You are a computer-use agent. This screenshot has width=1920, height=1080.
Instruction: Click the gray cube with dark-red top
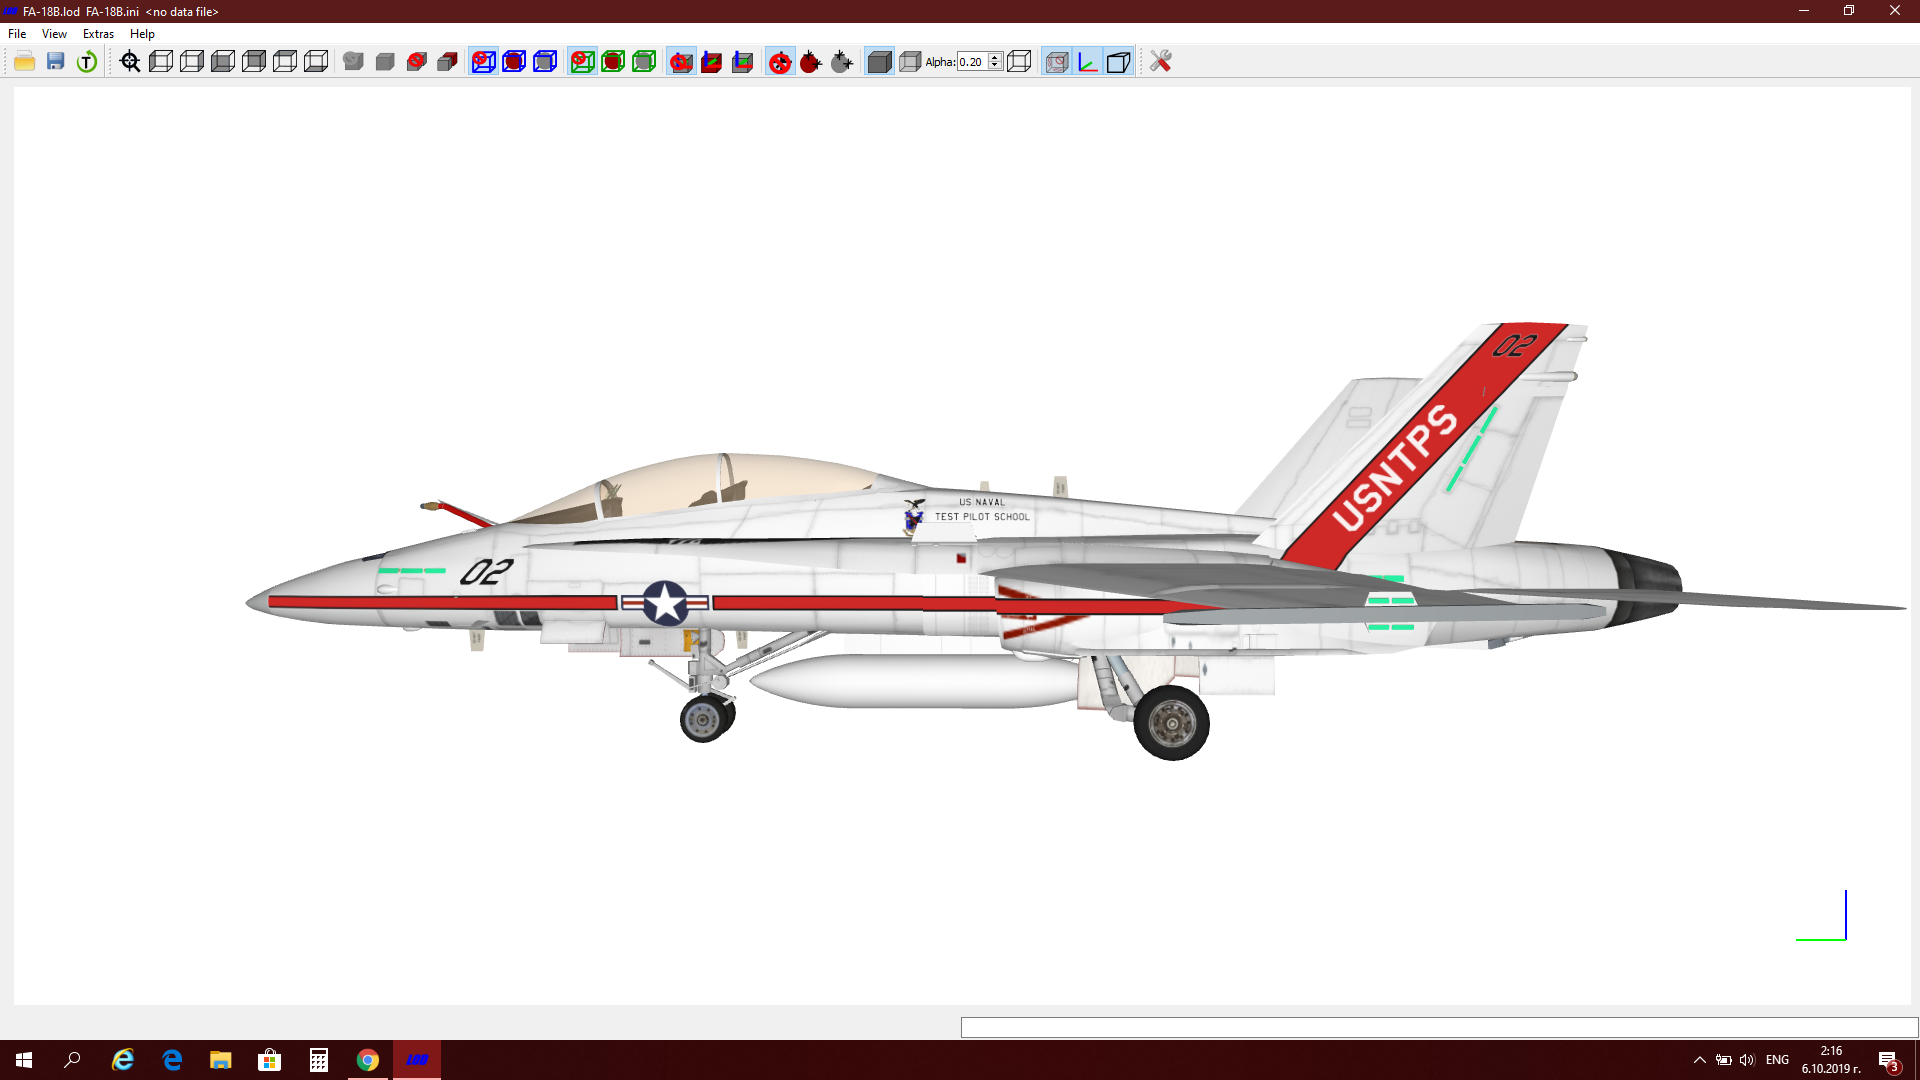tap(447, 62)
